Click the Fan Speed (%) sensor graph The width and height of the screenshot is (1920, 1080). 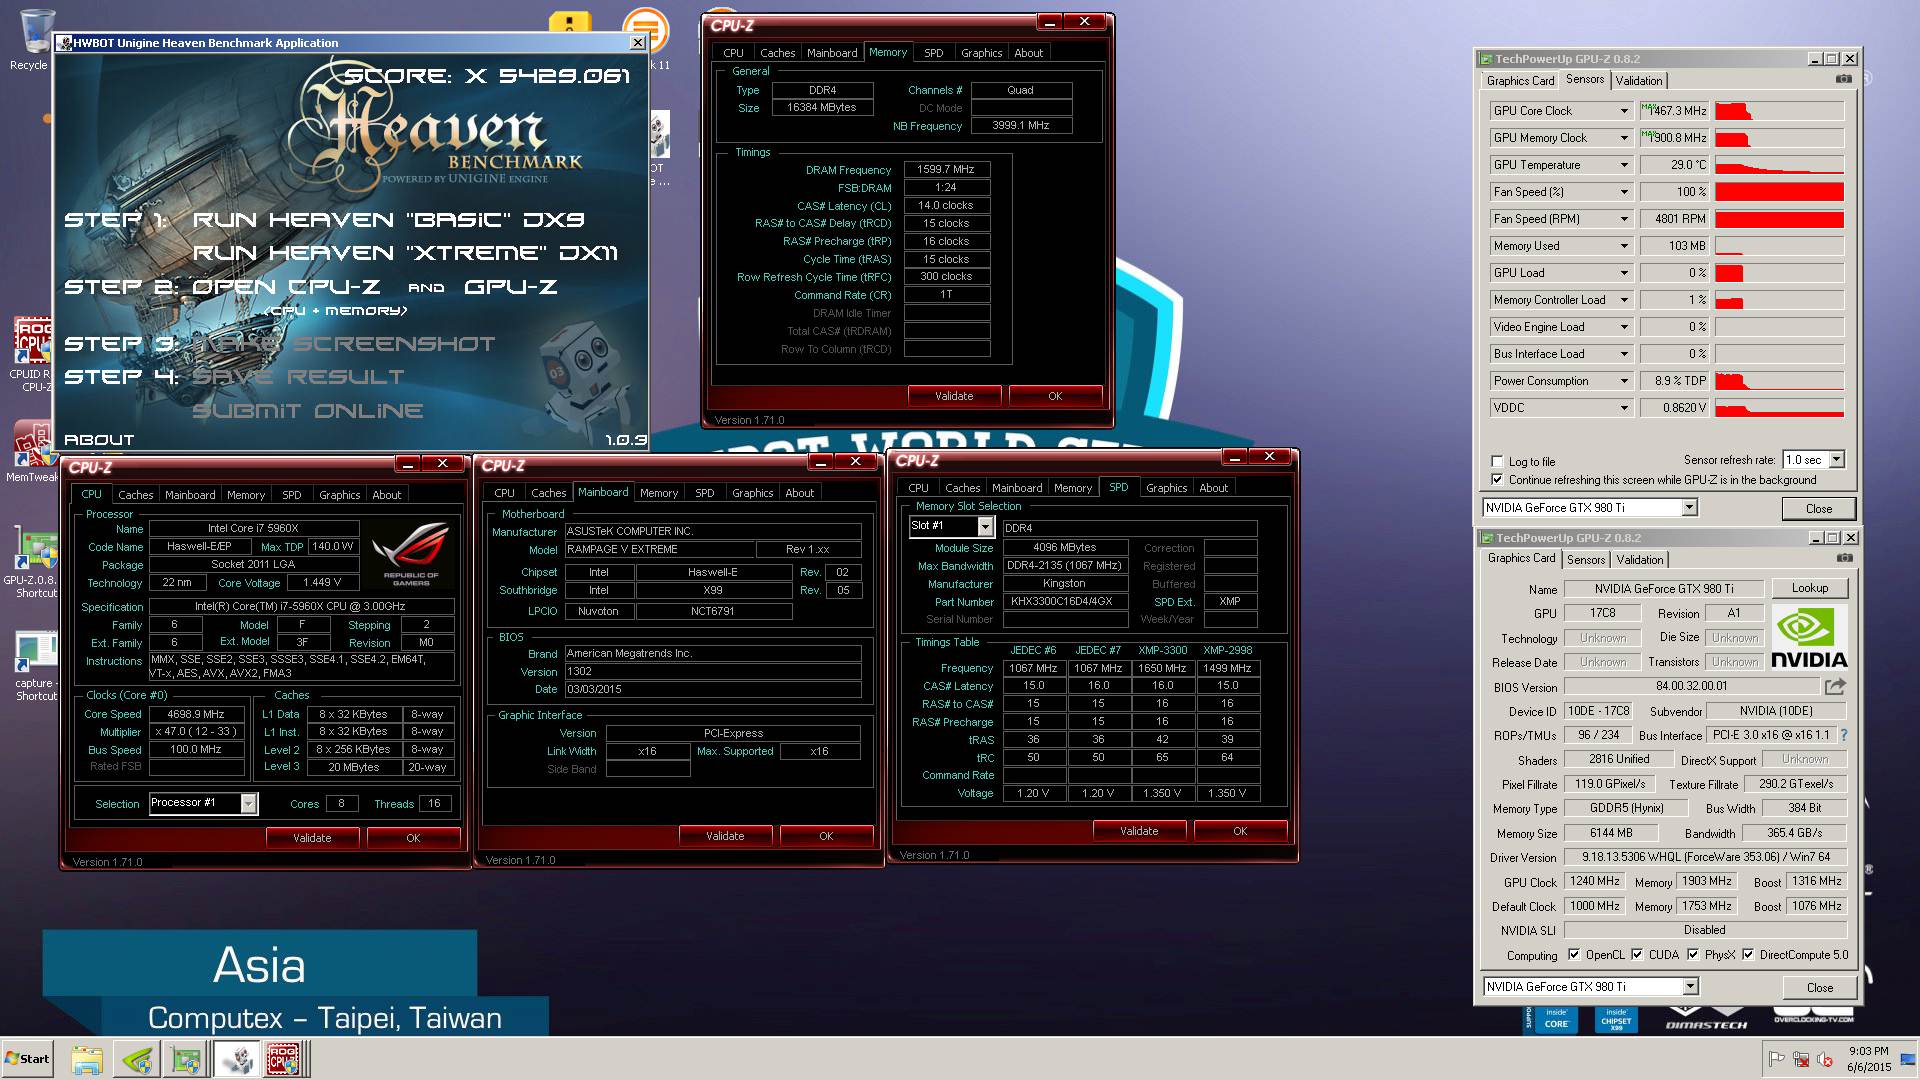[x=1779, y=192]
